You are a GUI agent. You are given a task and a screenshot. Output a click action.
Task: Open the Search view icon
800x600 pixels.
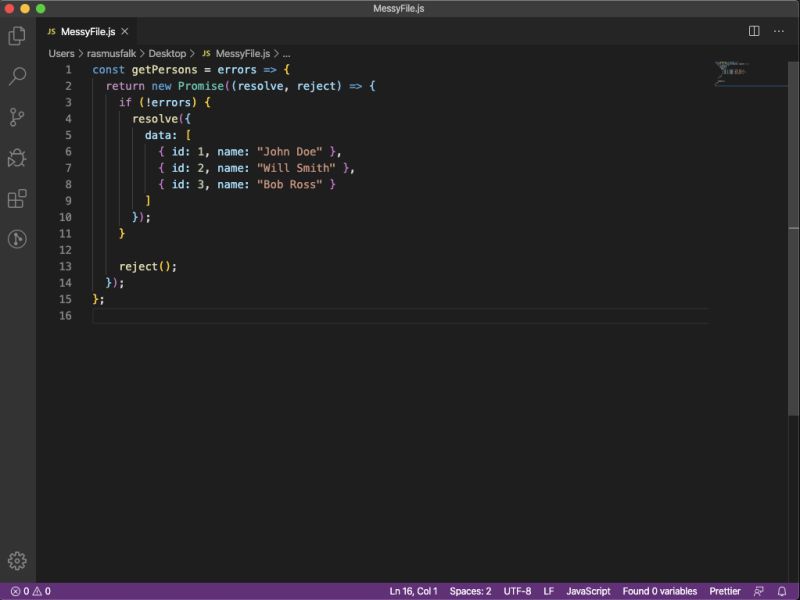point(16,77)
